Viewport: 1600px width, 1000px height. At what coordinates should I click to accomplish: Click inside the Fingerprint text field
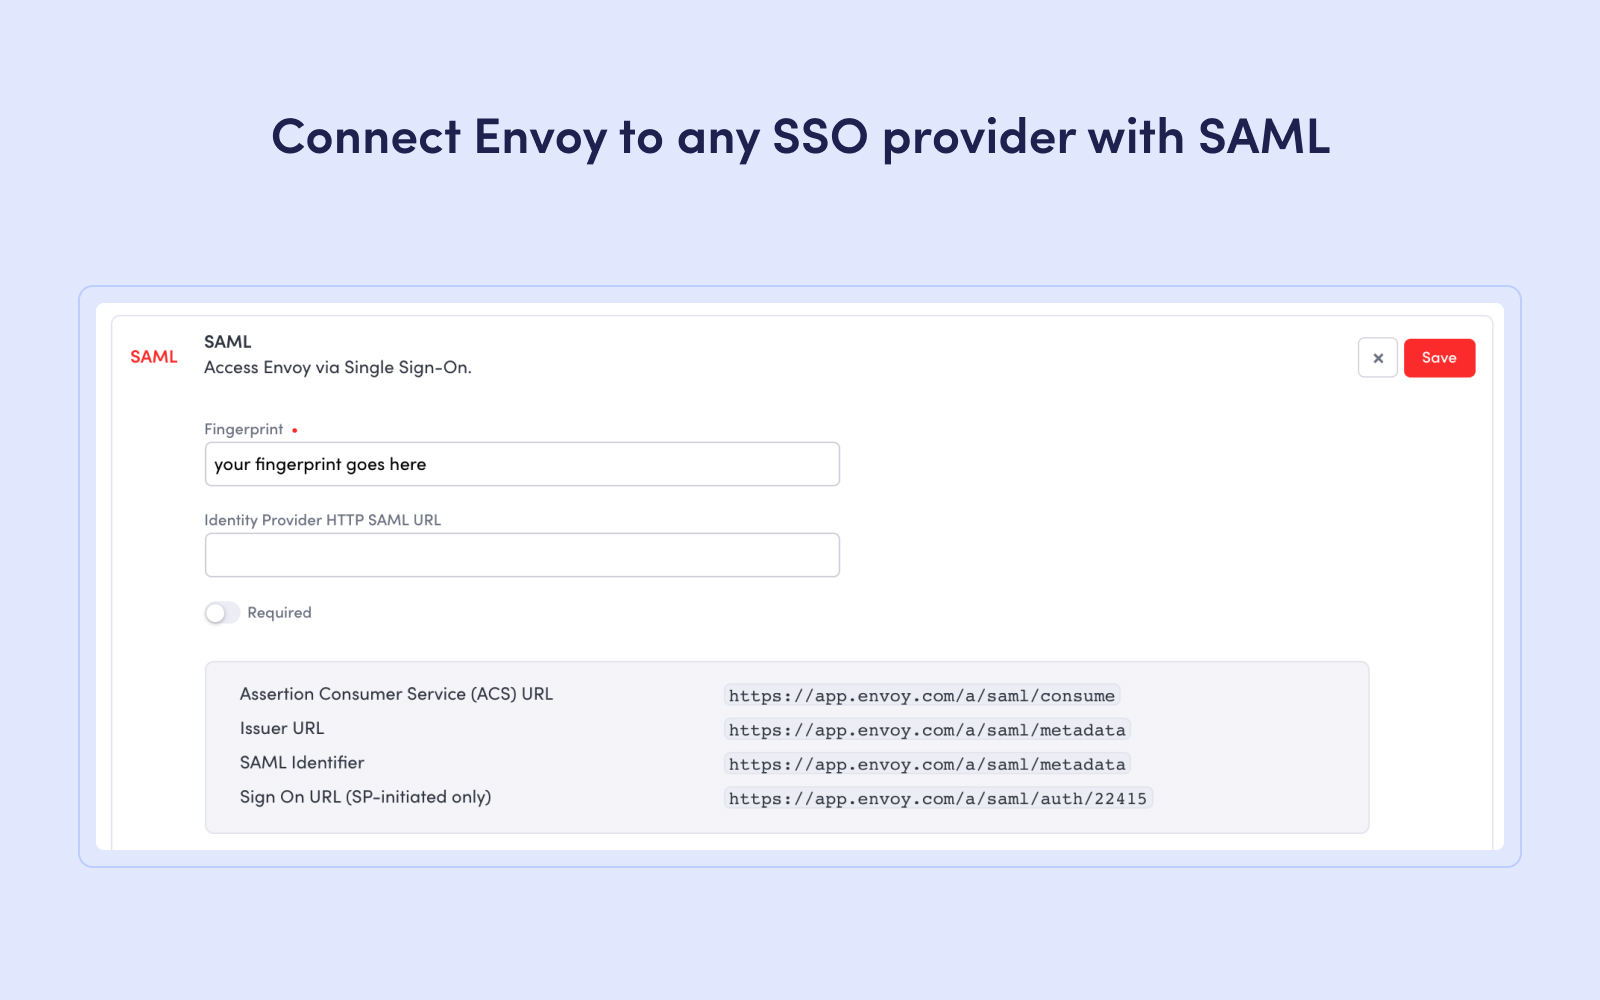coord(522,463)
